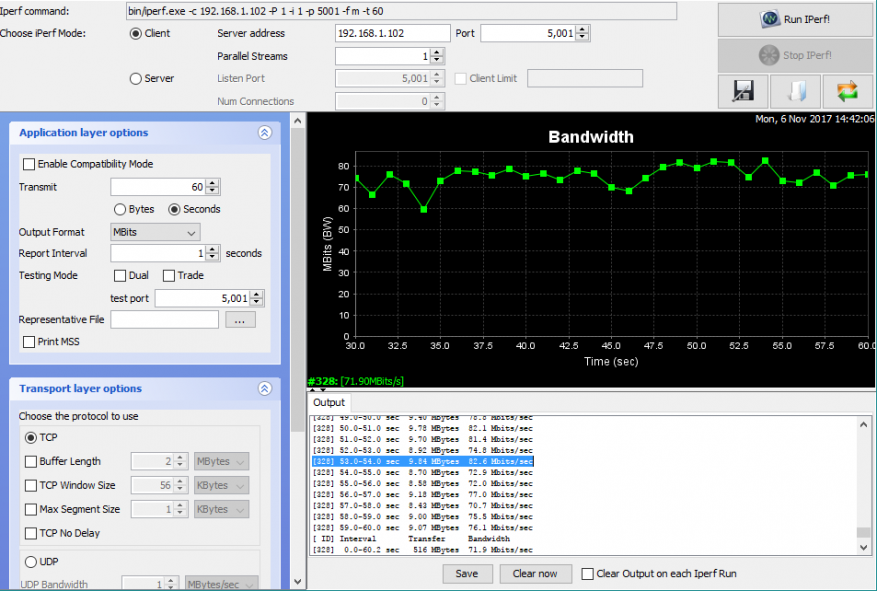This screenshot has width=877, height=591.
Task: Click the Clear now button
Action: [535, 574]
